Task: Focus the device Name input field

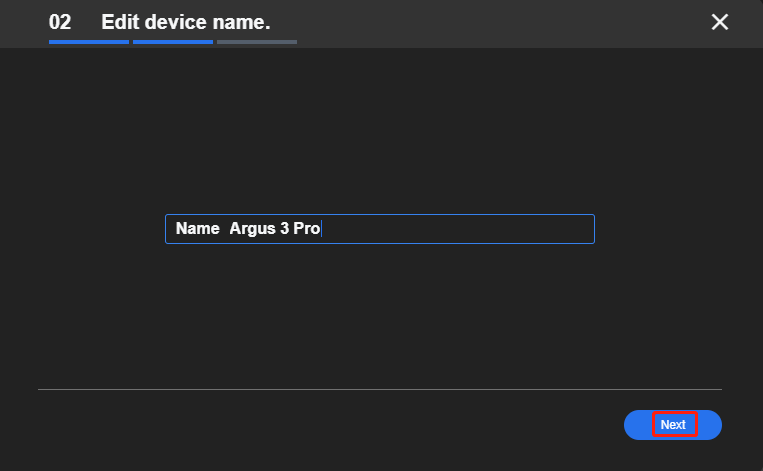Action: point(380,229)
